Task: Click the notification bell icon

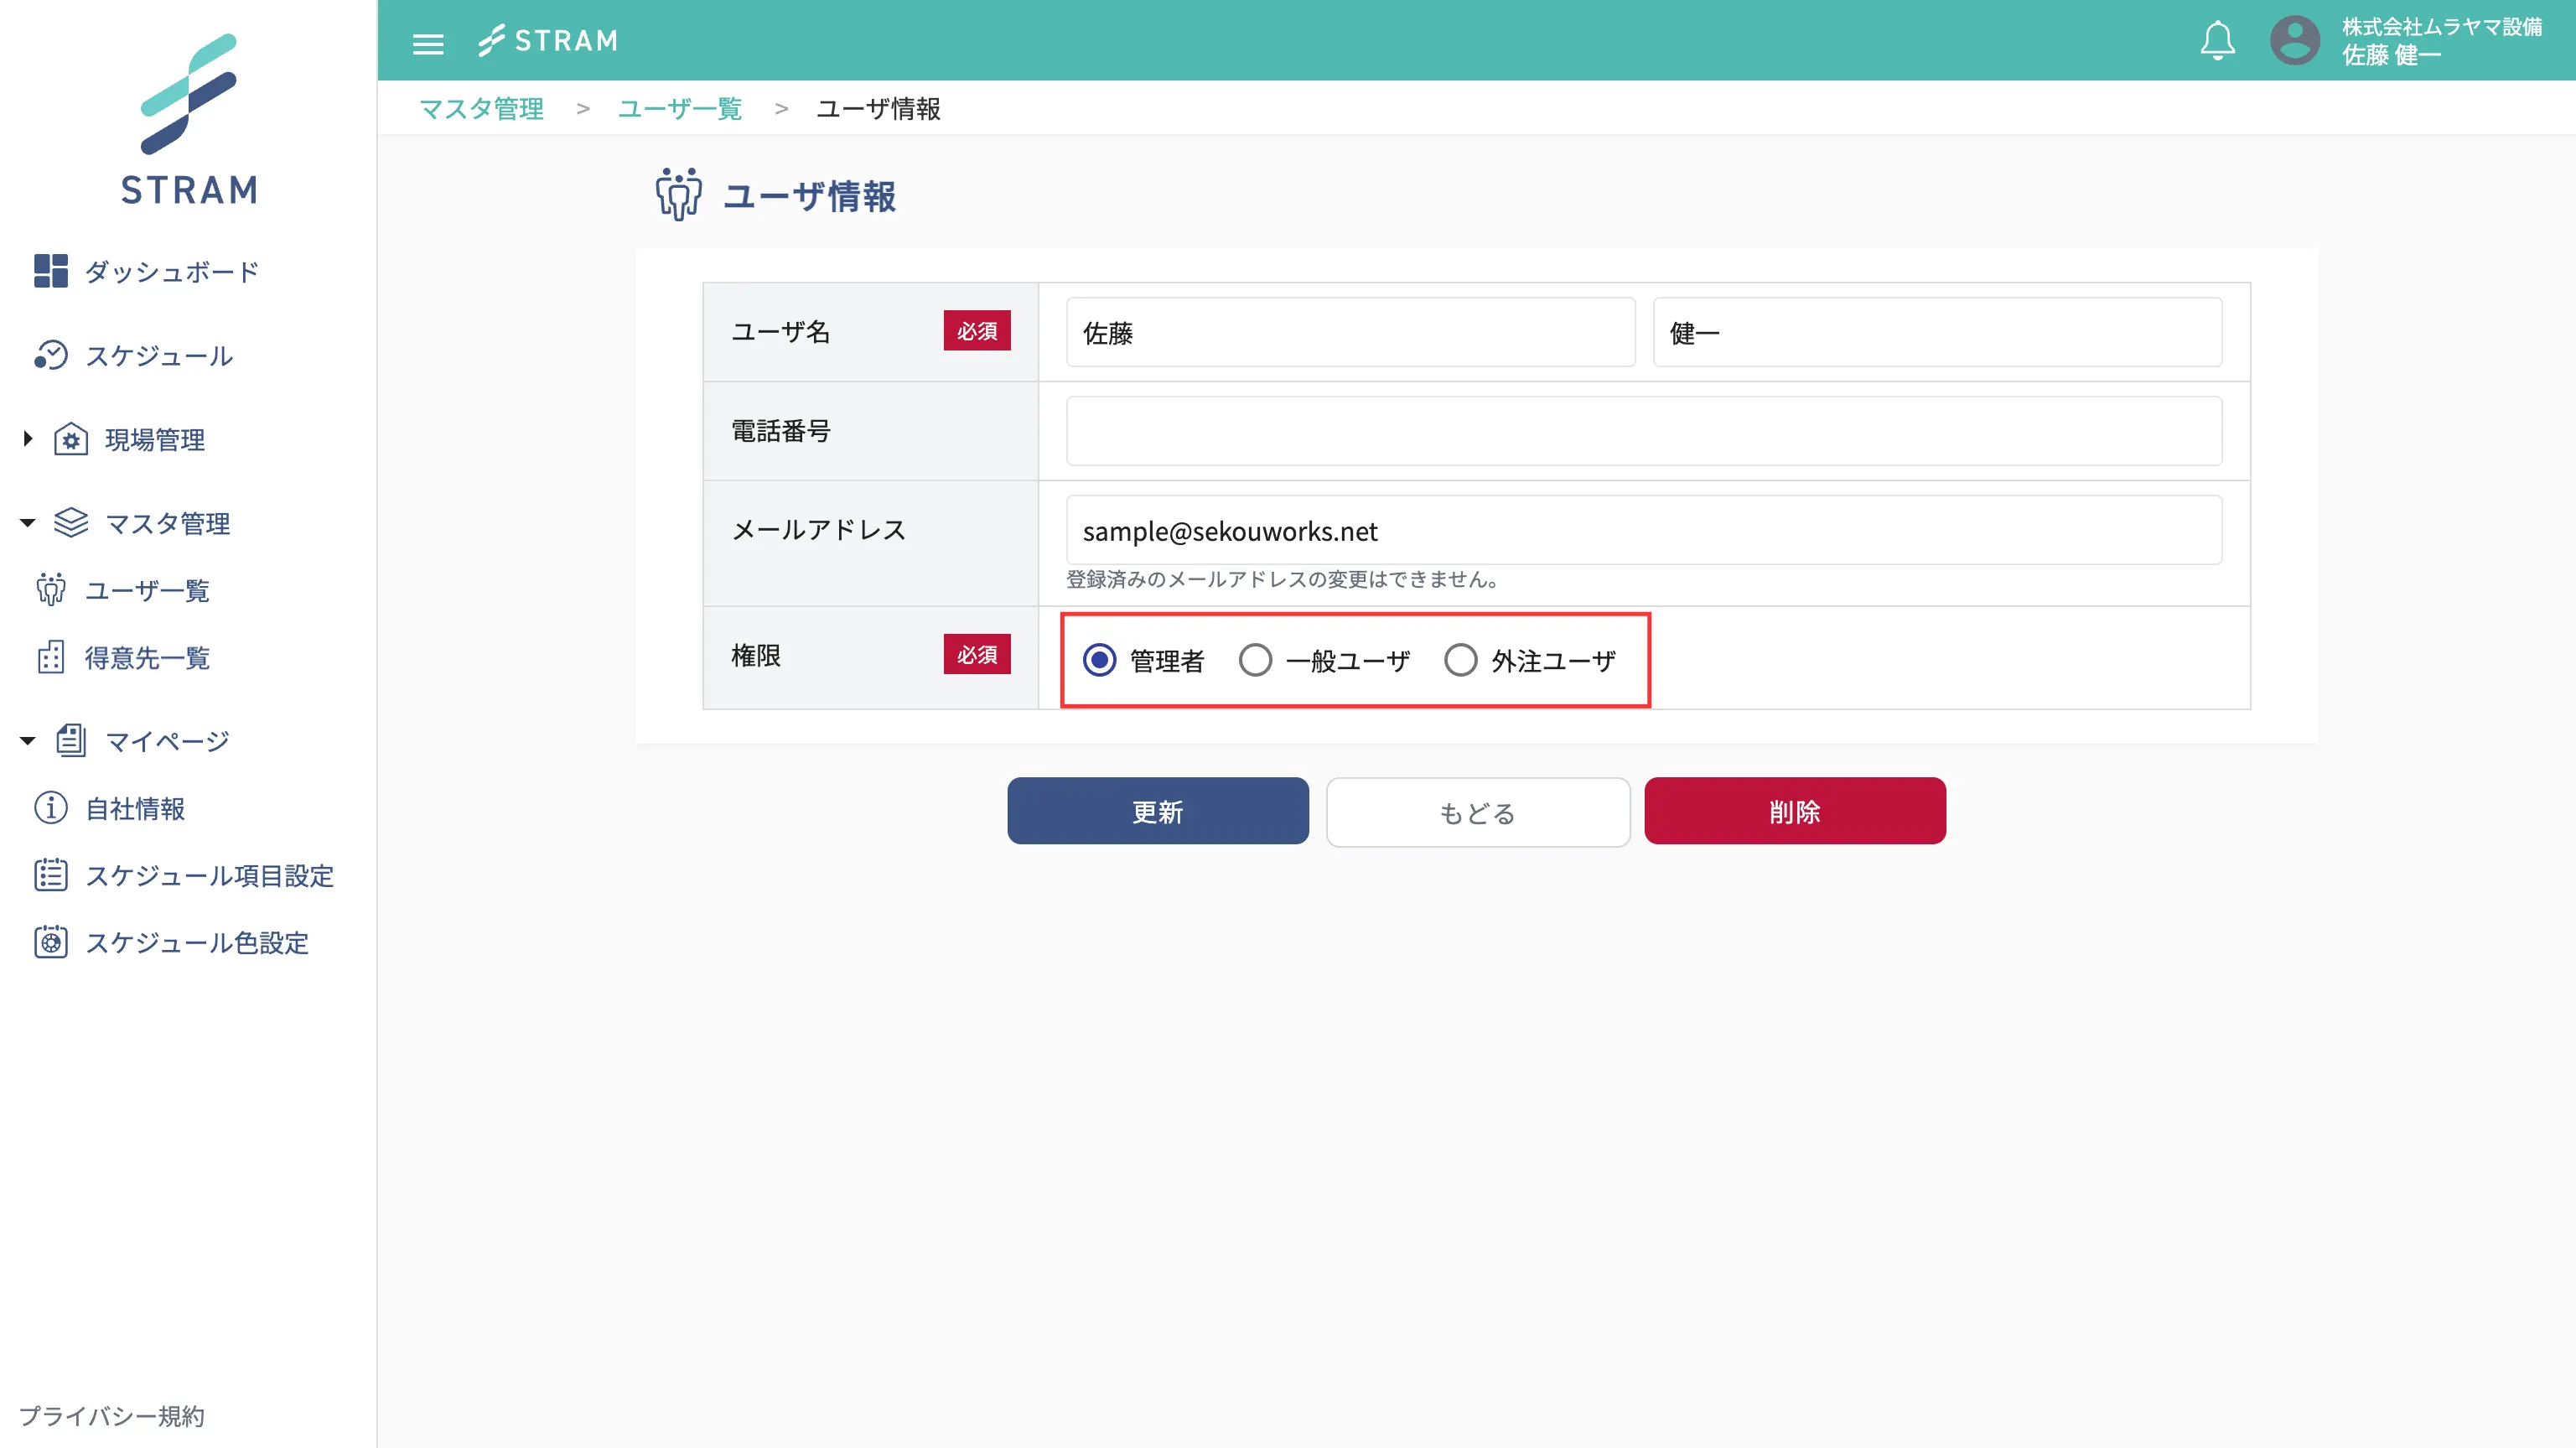Action: (x=2217, y=41)
